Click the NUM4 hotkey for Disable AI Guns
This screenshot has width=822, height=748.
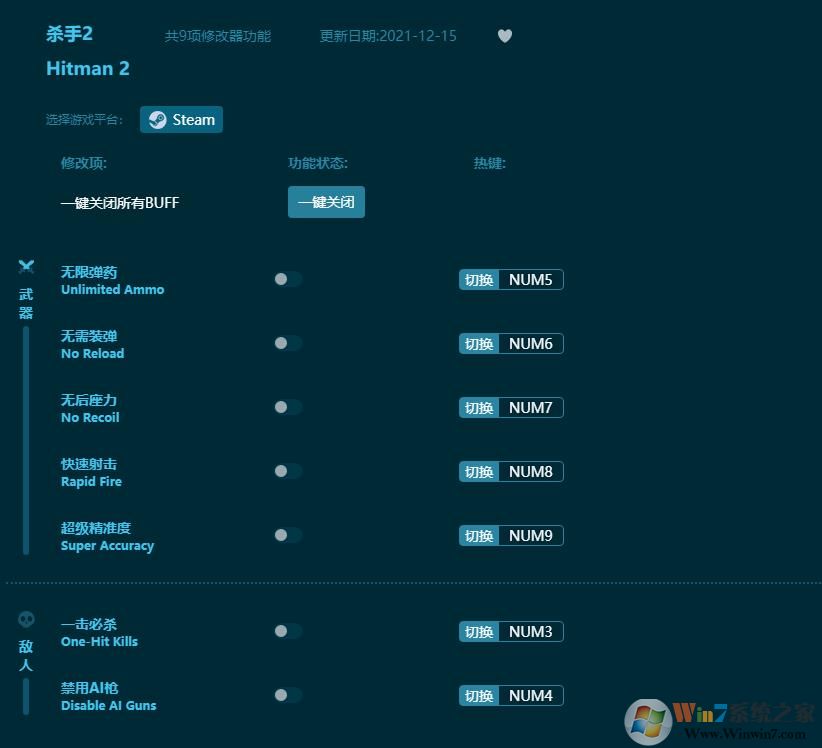pos(531,695)
